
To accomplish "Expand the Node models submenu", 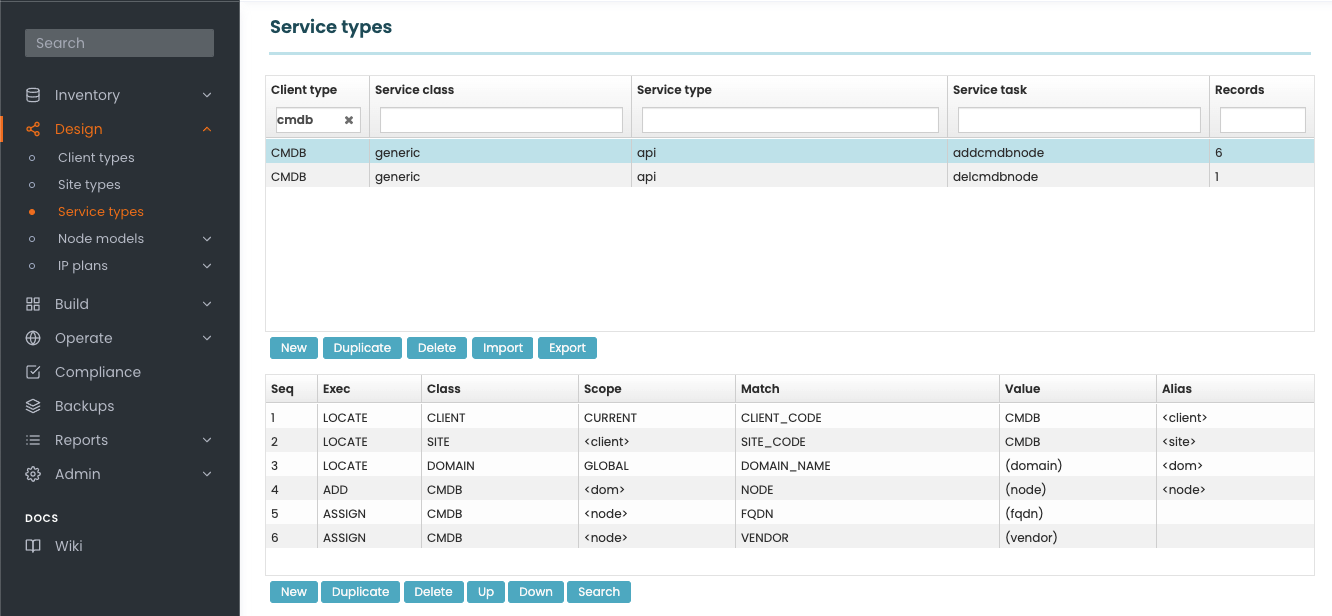I will [207, 239].
